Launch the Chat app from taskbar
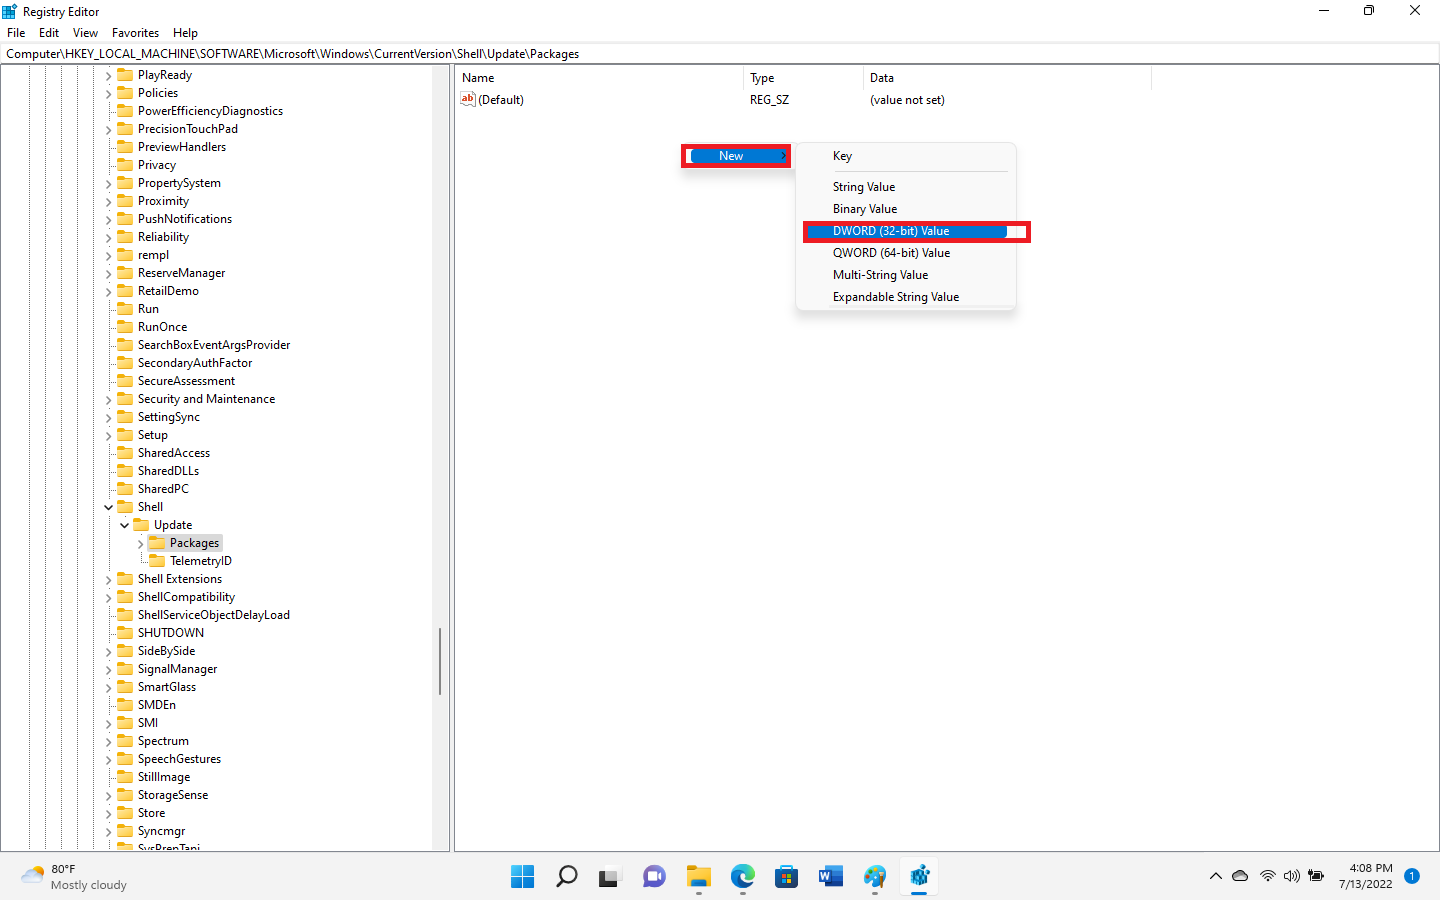 coord(654,877)
